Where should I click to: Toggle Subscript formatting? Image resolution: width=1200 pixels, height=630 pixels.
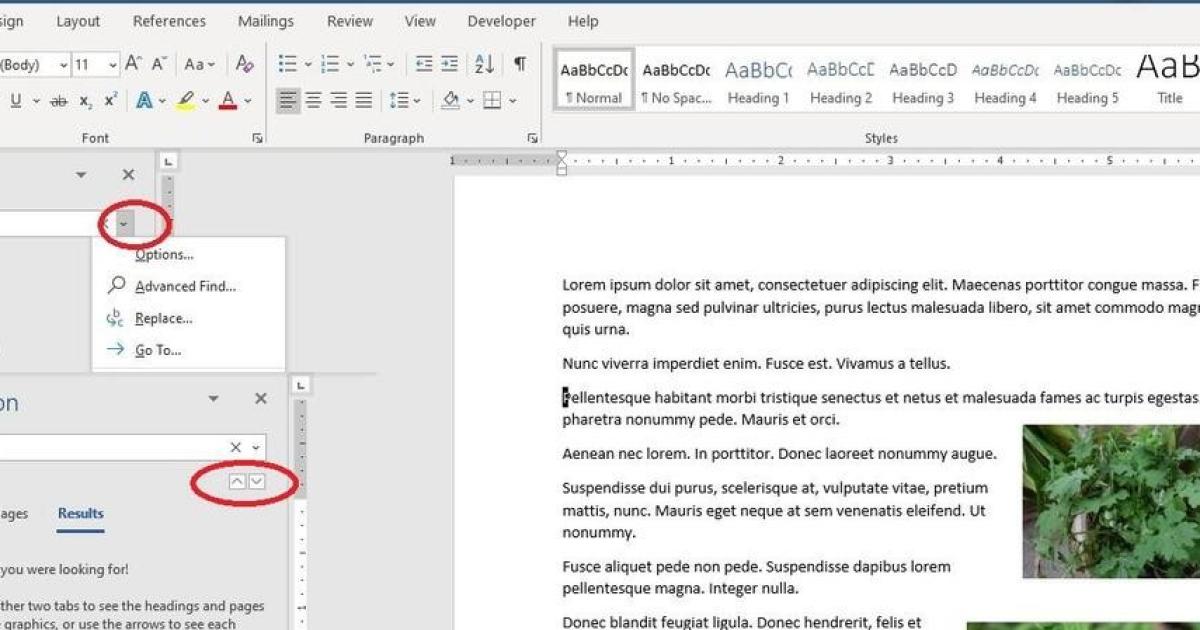coord(85,99)
